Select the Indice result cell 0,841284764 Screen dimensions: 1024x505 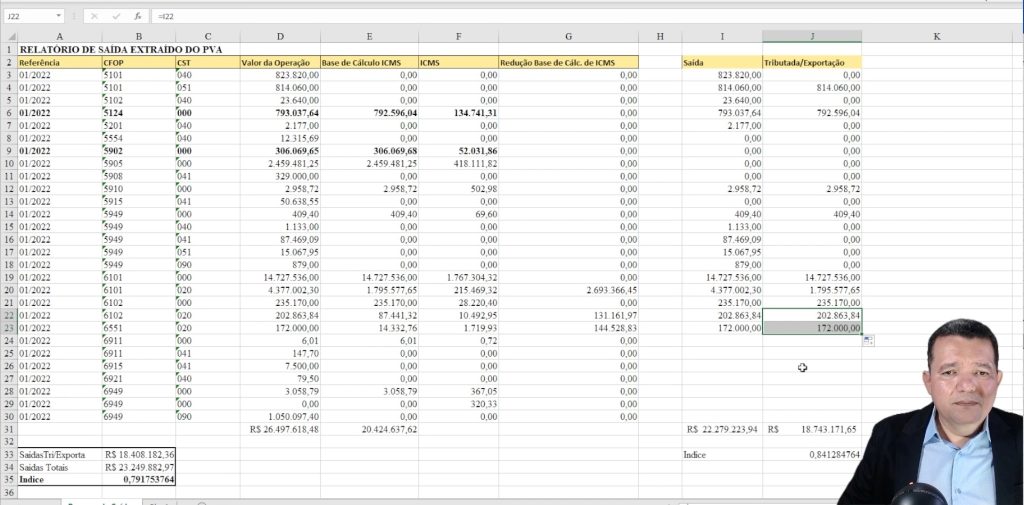point(811,454)
